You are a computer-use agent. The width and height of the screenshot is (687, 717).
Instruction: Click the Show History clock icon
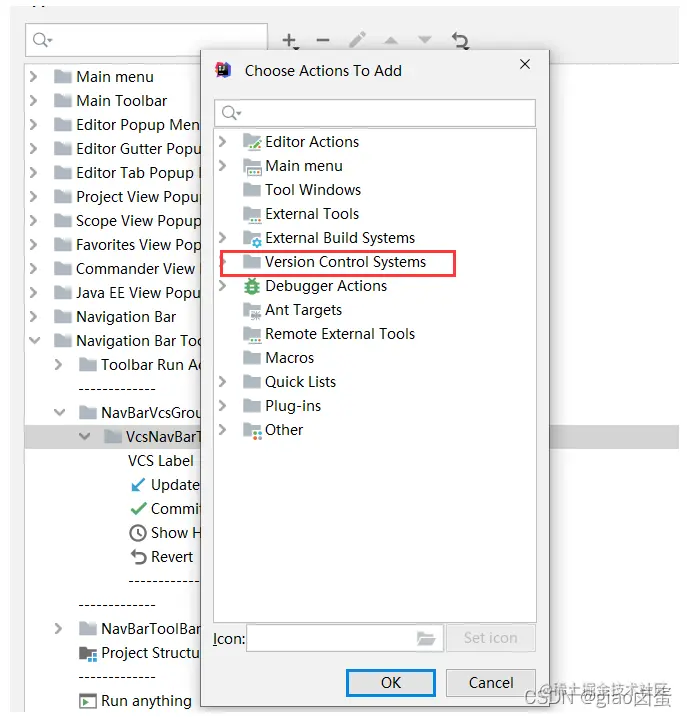pos(138,533)
